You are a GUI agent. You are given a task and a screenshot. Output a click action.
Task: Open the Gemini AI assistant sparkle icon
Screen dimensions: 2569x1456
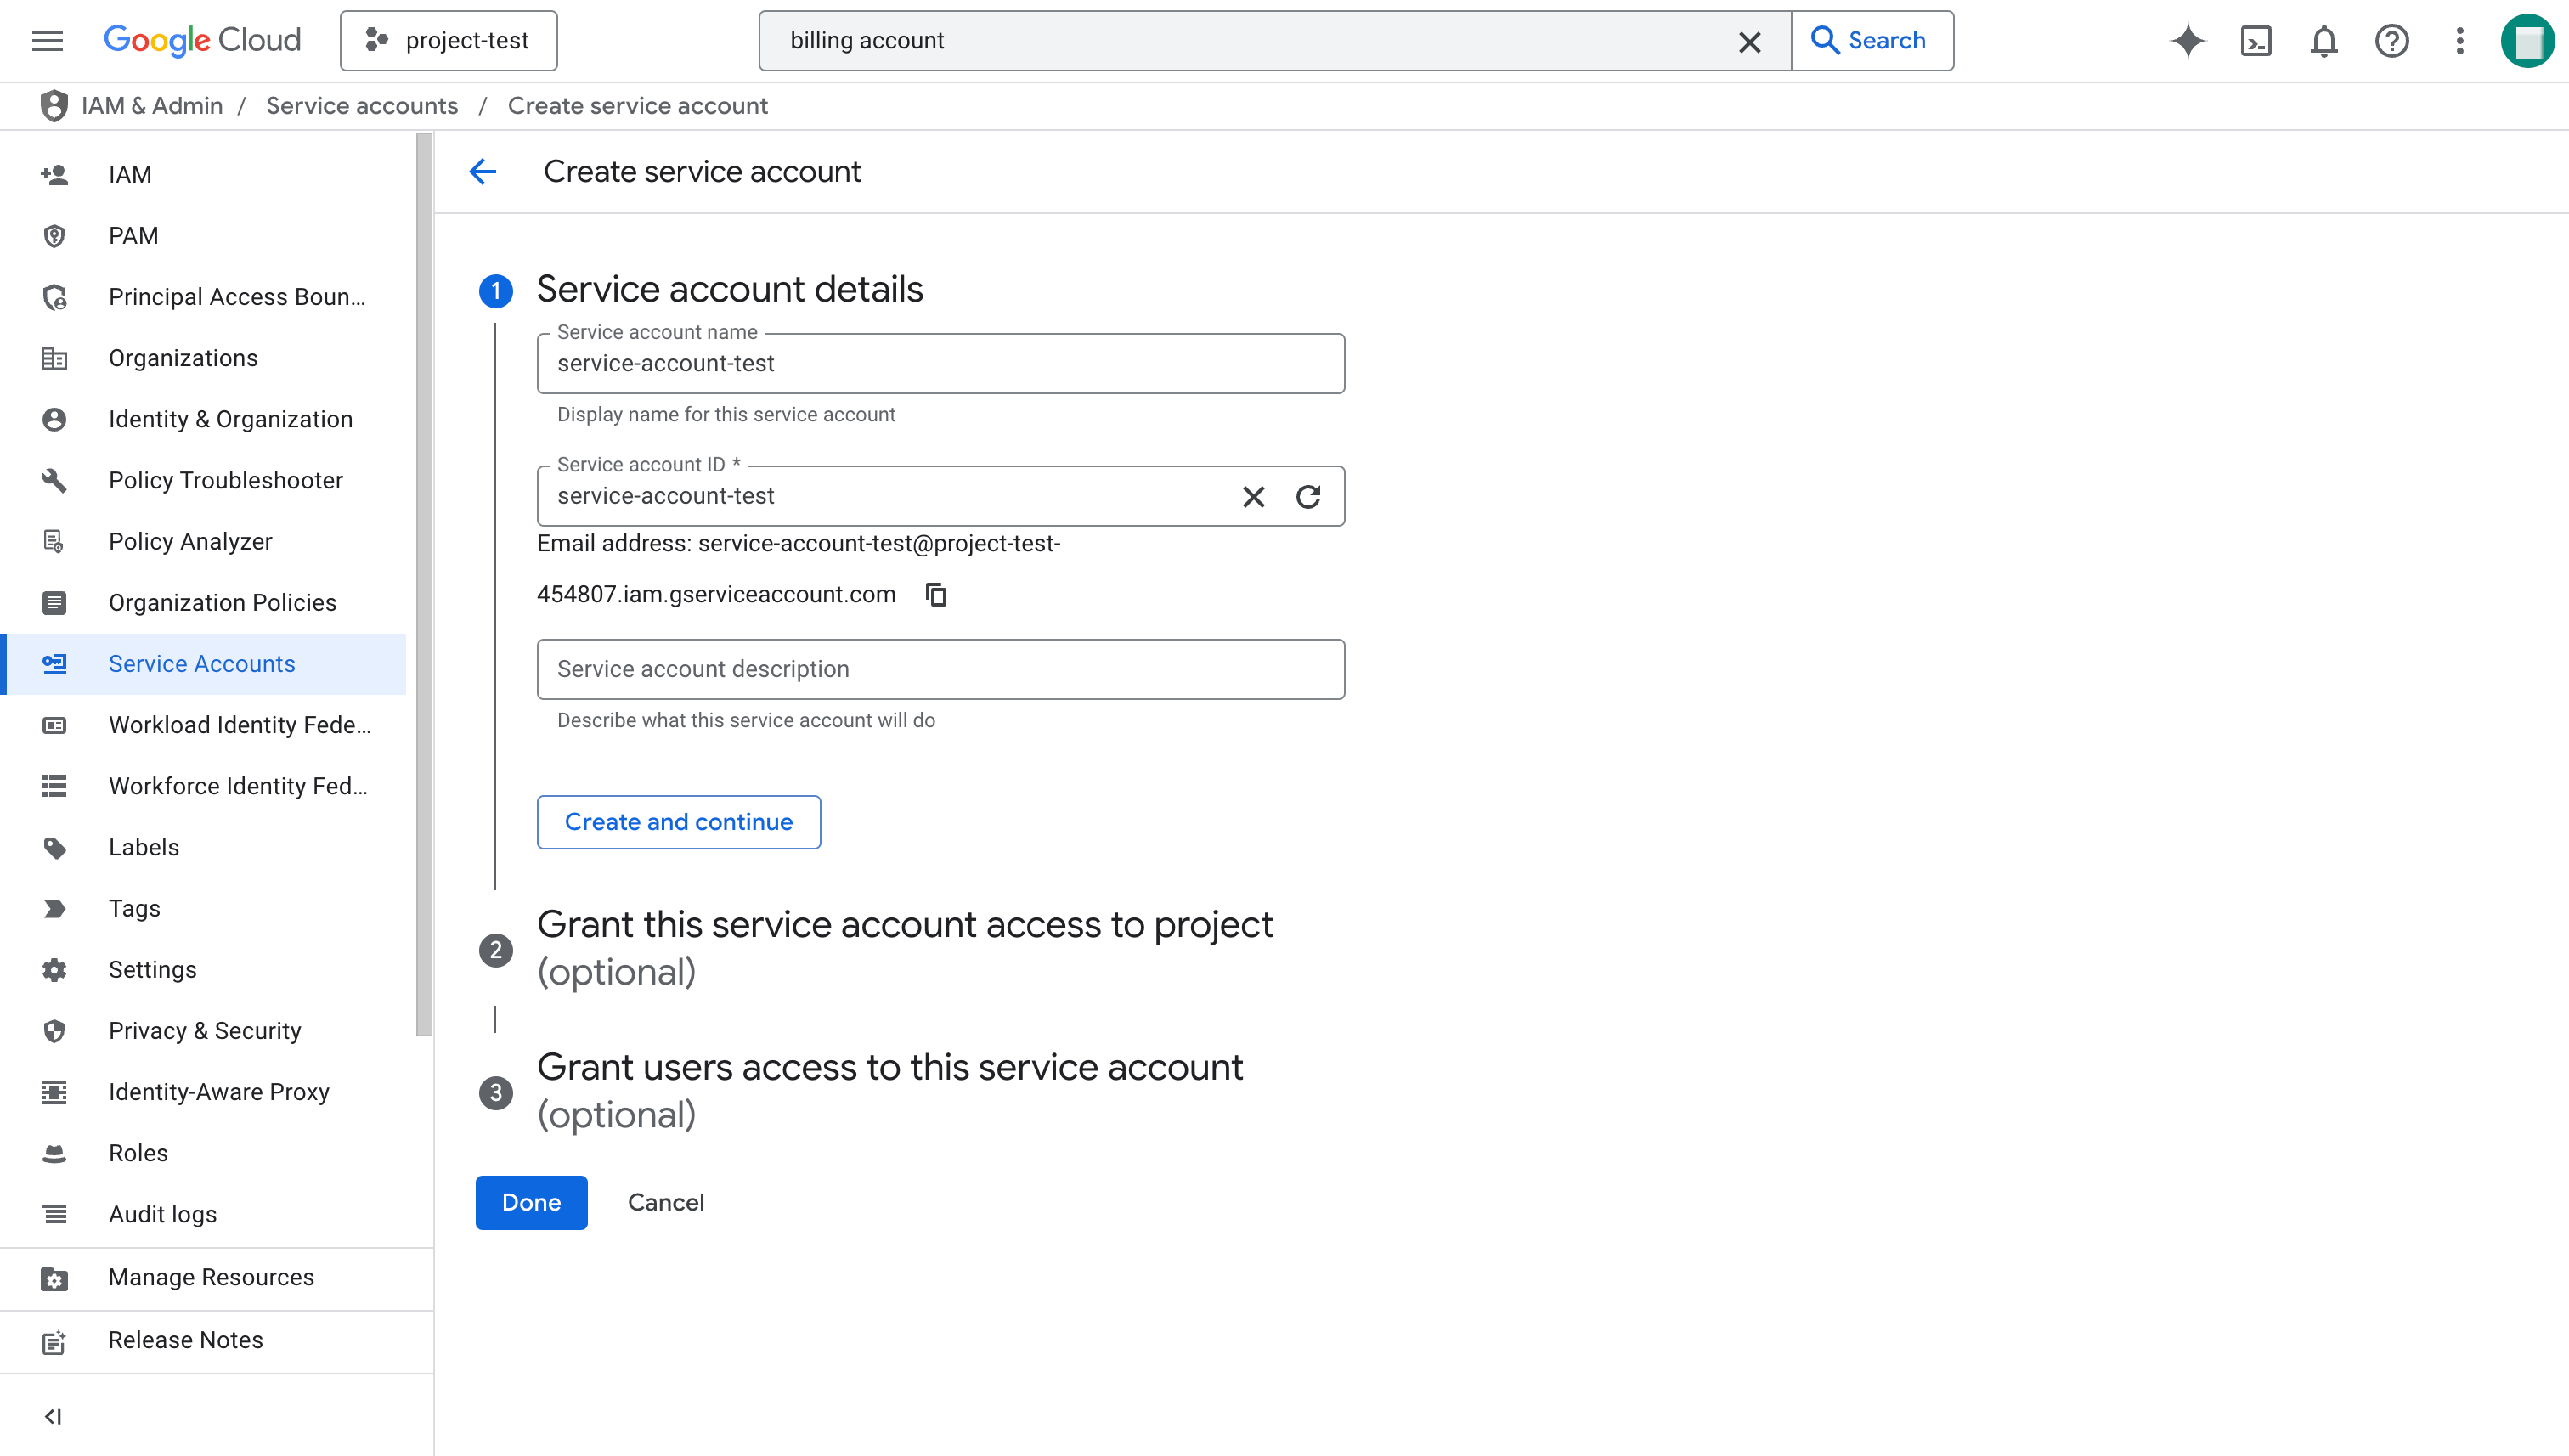coord(2187,41)
